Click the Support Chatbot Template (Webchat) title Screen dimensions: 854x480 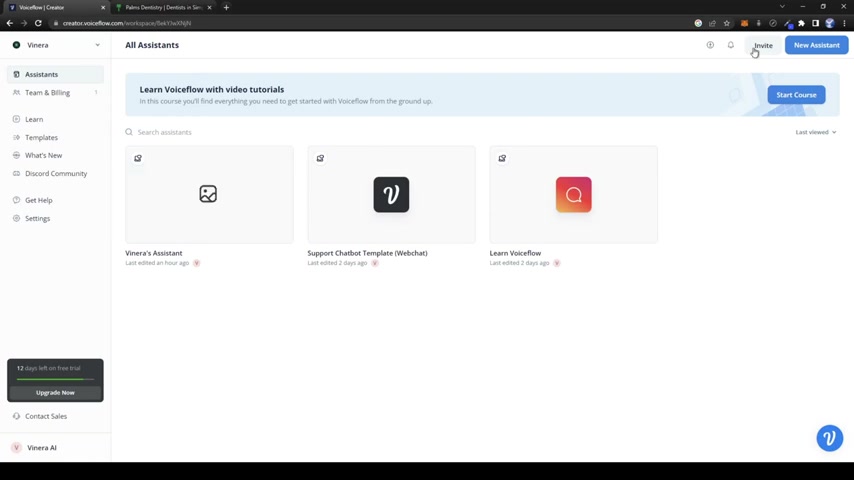tap(367, 253)
